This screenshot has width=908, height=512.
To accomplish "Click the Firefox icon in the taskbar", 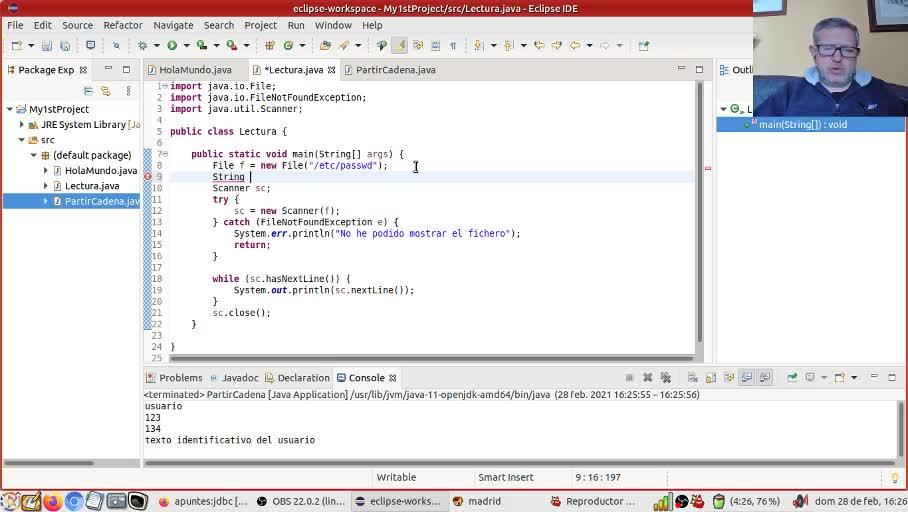I will pyautogui.click(x=52, y=501).
